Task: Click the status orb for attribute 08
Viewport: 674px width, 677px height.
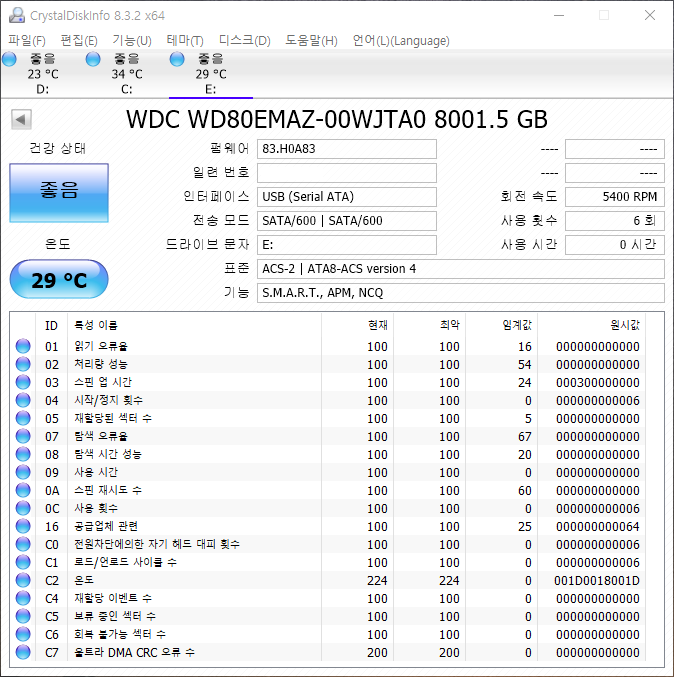Action: 23,454
